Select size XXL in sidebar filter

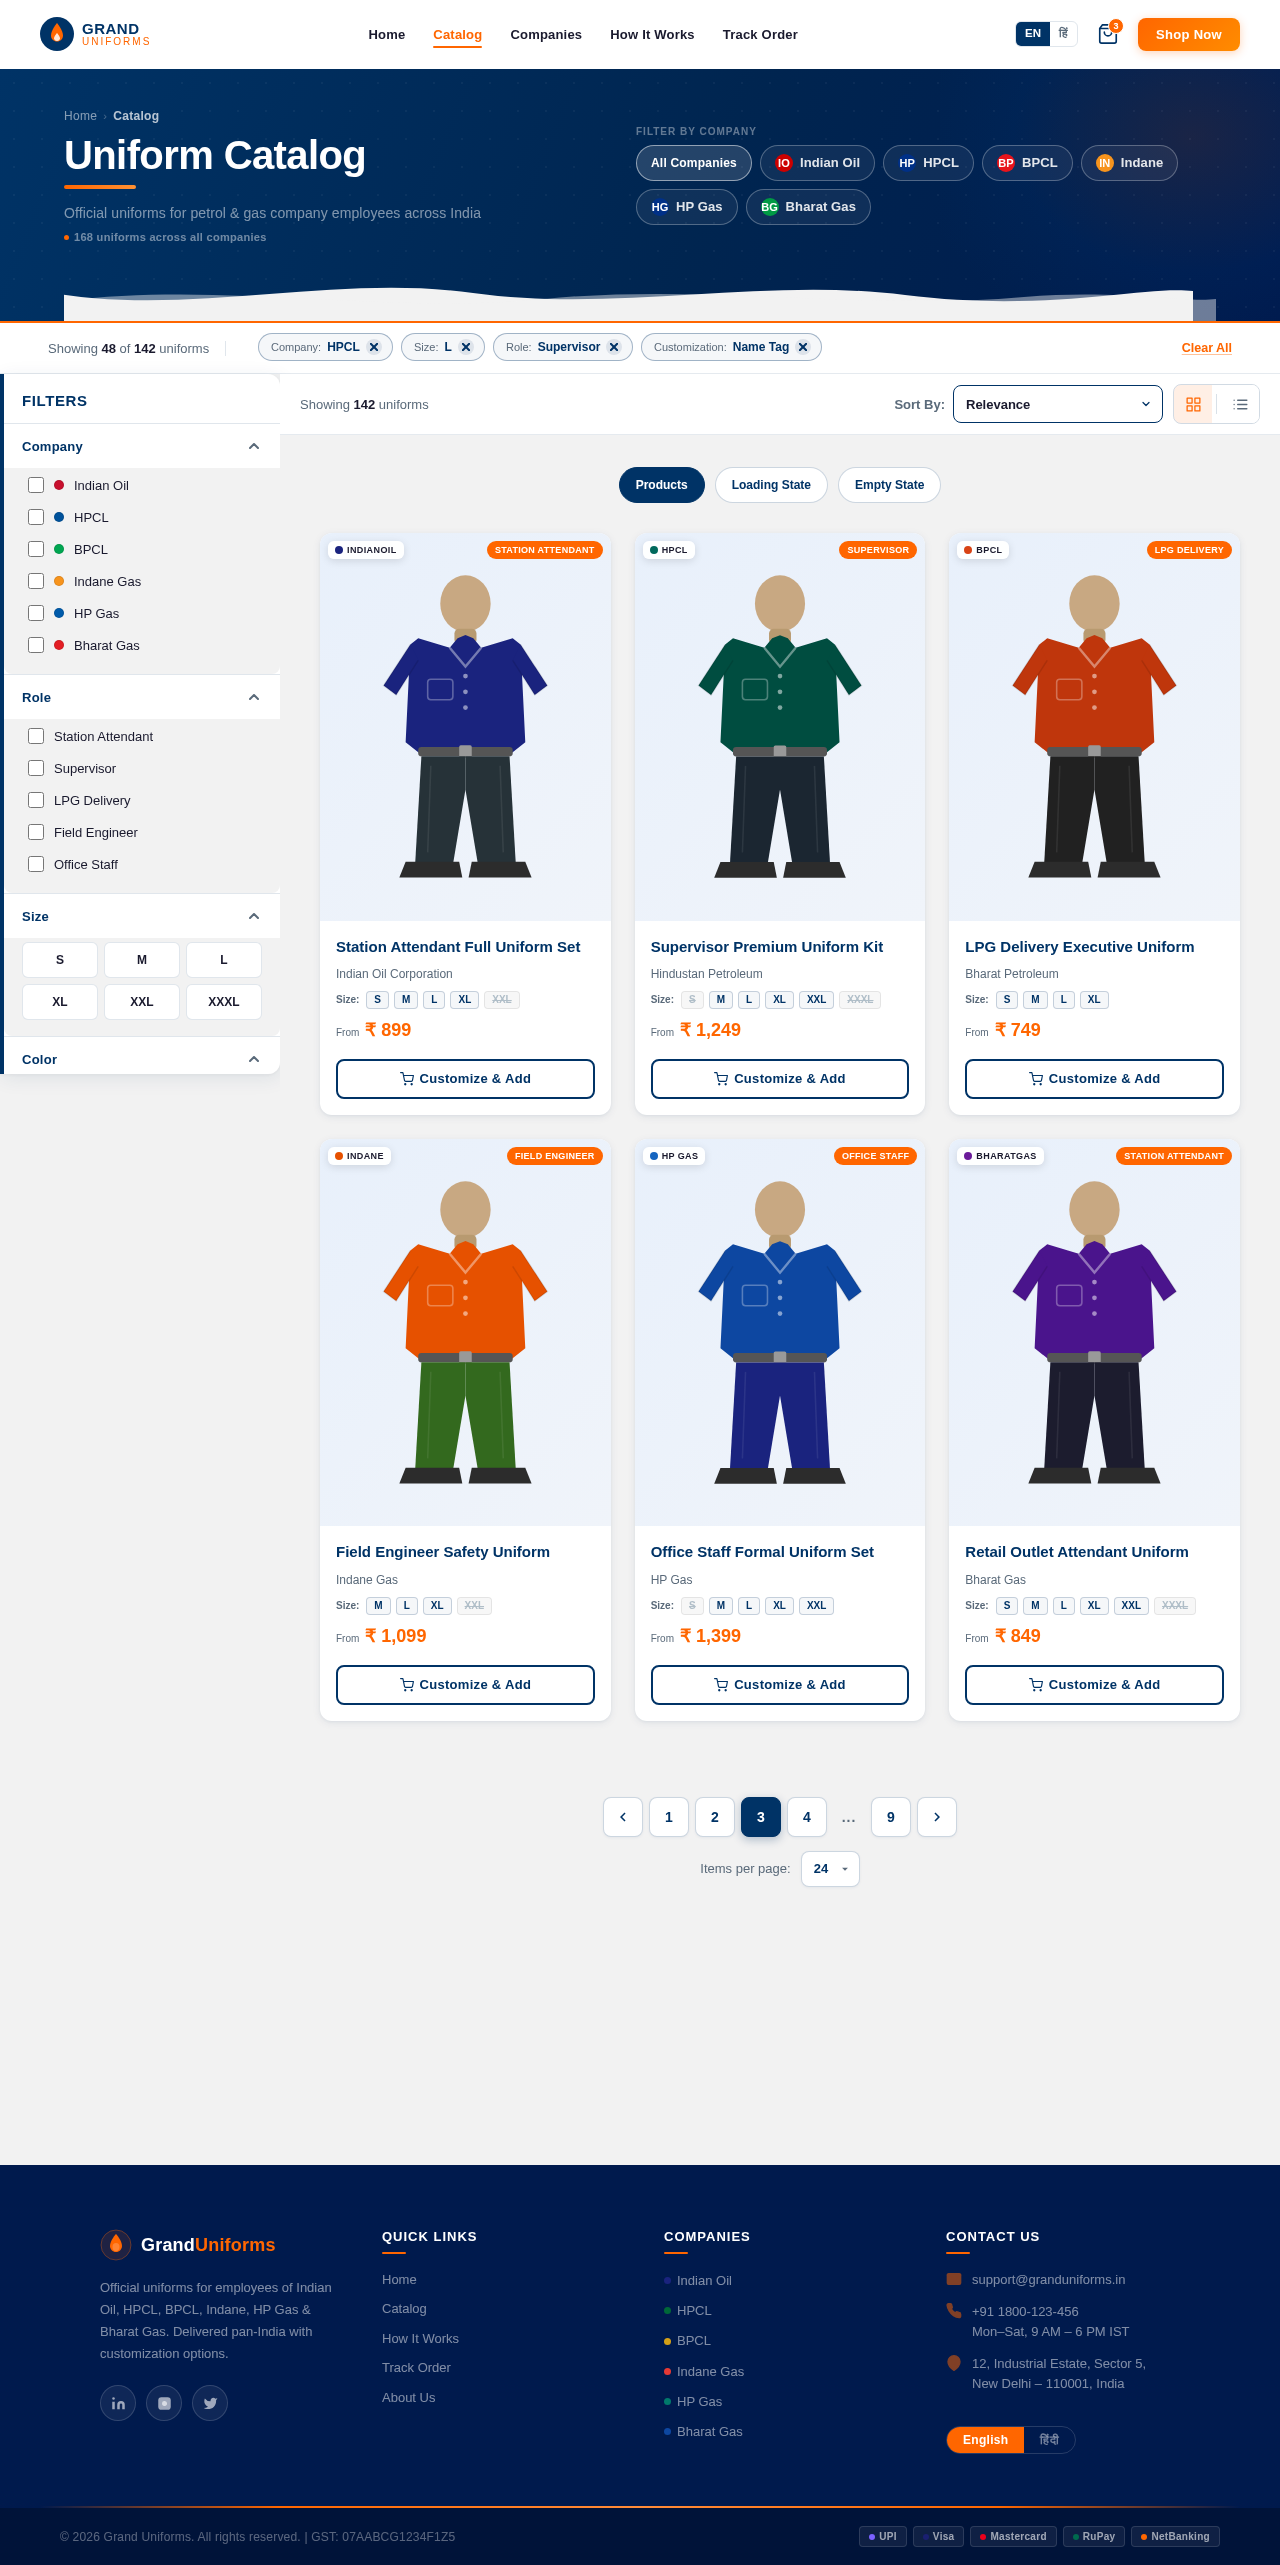(142, 1002)
